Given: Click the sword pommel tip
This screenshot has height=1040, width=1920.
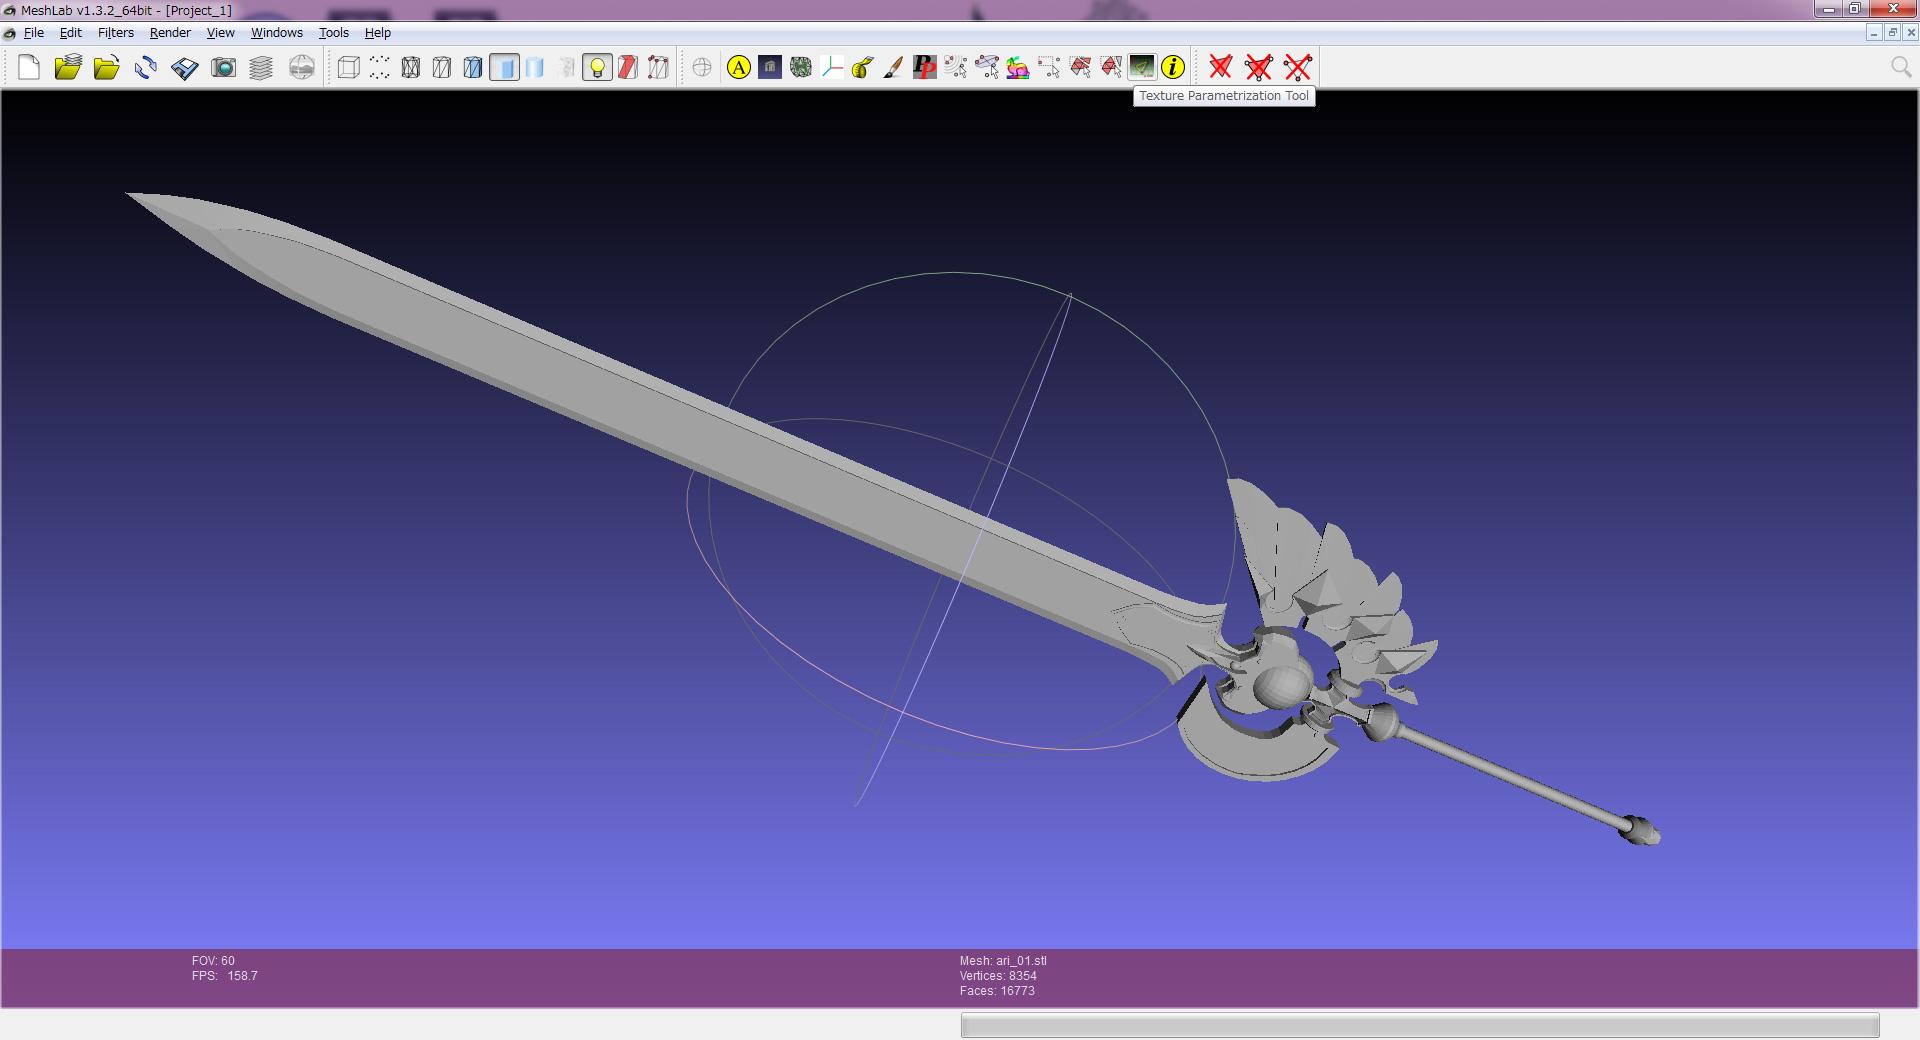Looking at the screenshot, I should [1641, 831].
